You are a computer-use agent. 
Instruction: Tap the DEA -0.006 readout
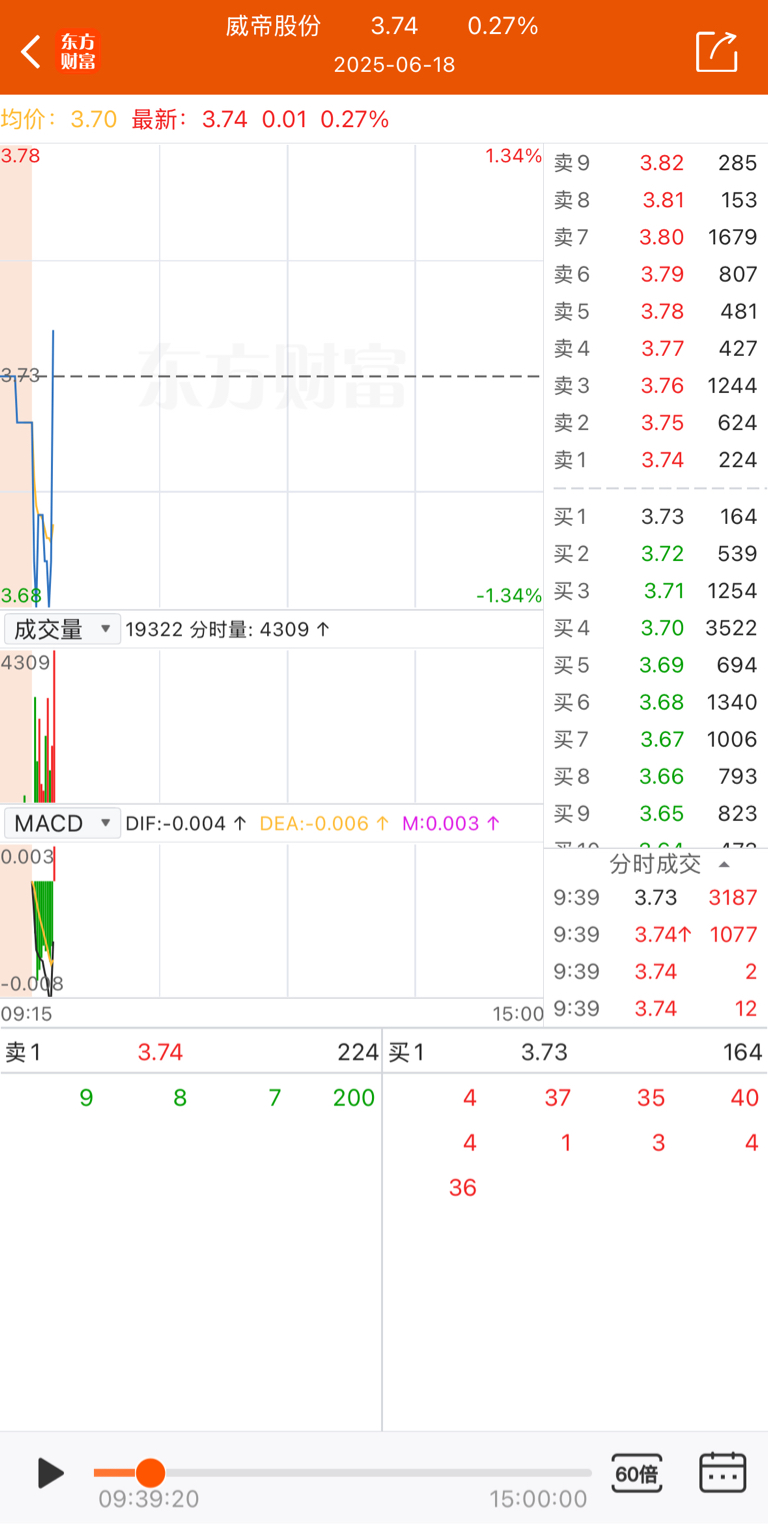tap(325, 824)
